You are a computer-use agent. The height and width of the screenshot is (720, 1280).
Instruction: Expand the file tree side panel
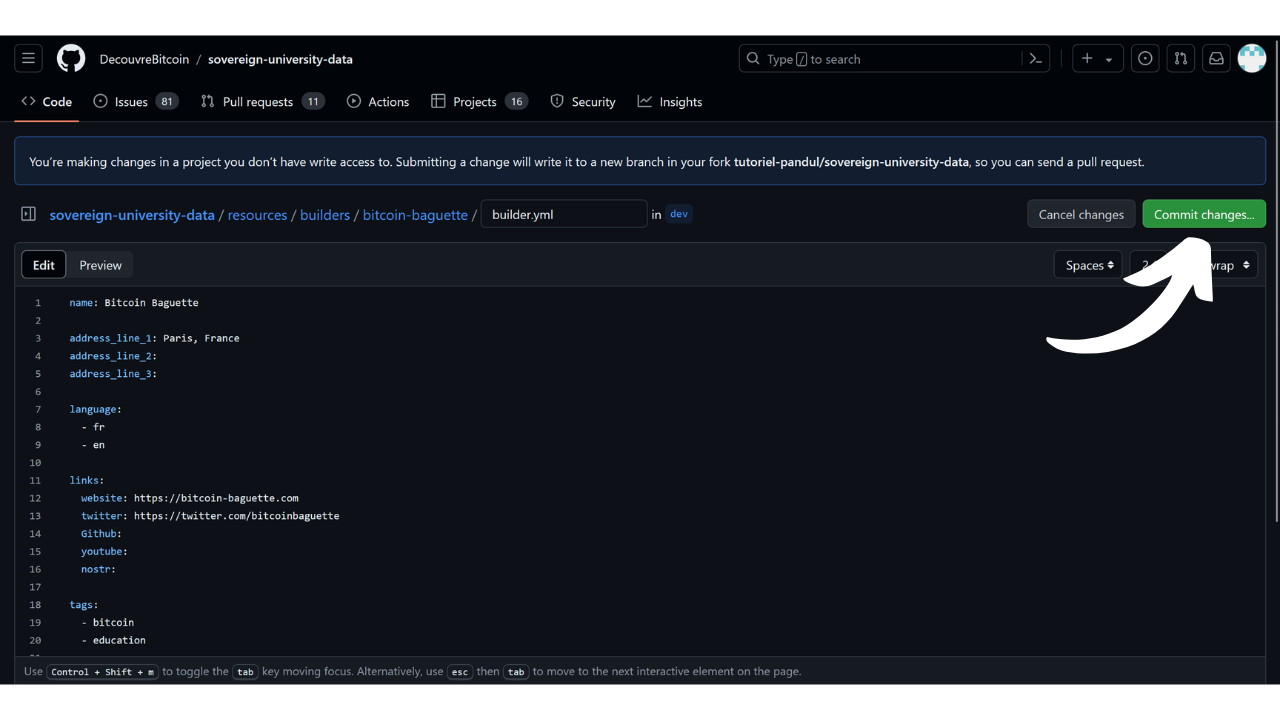click(x=29, y=214)
